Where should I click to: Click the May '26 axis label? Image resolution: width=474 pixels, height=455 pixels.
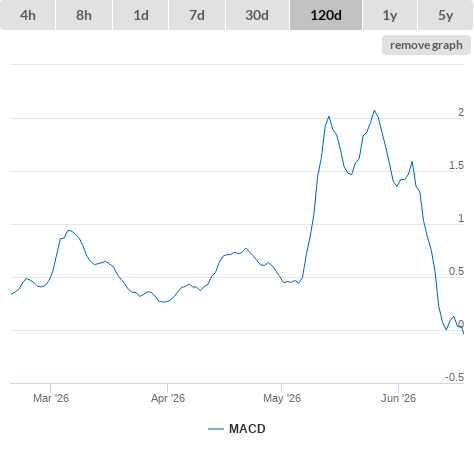coord(282,398)
